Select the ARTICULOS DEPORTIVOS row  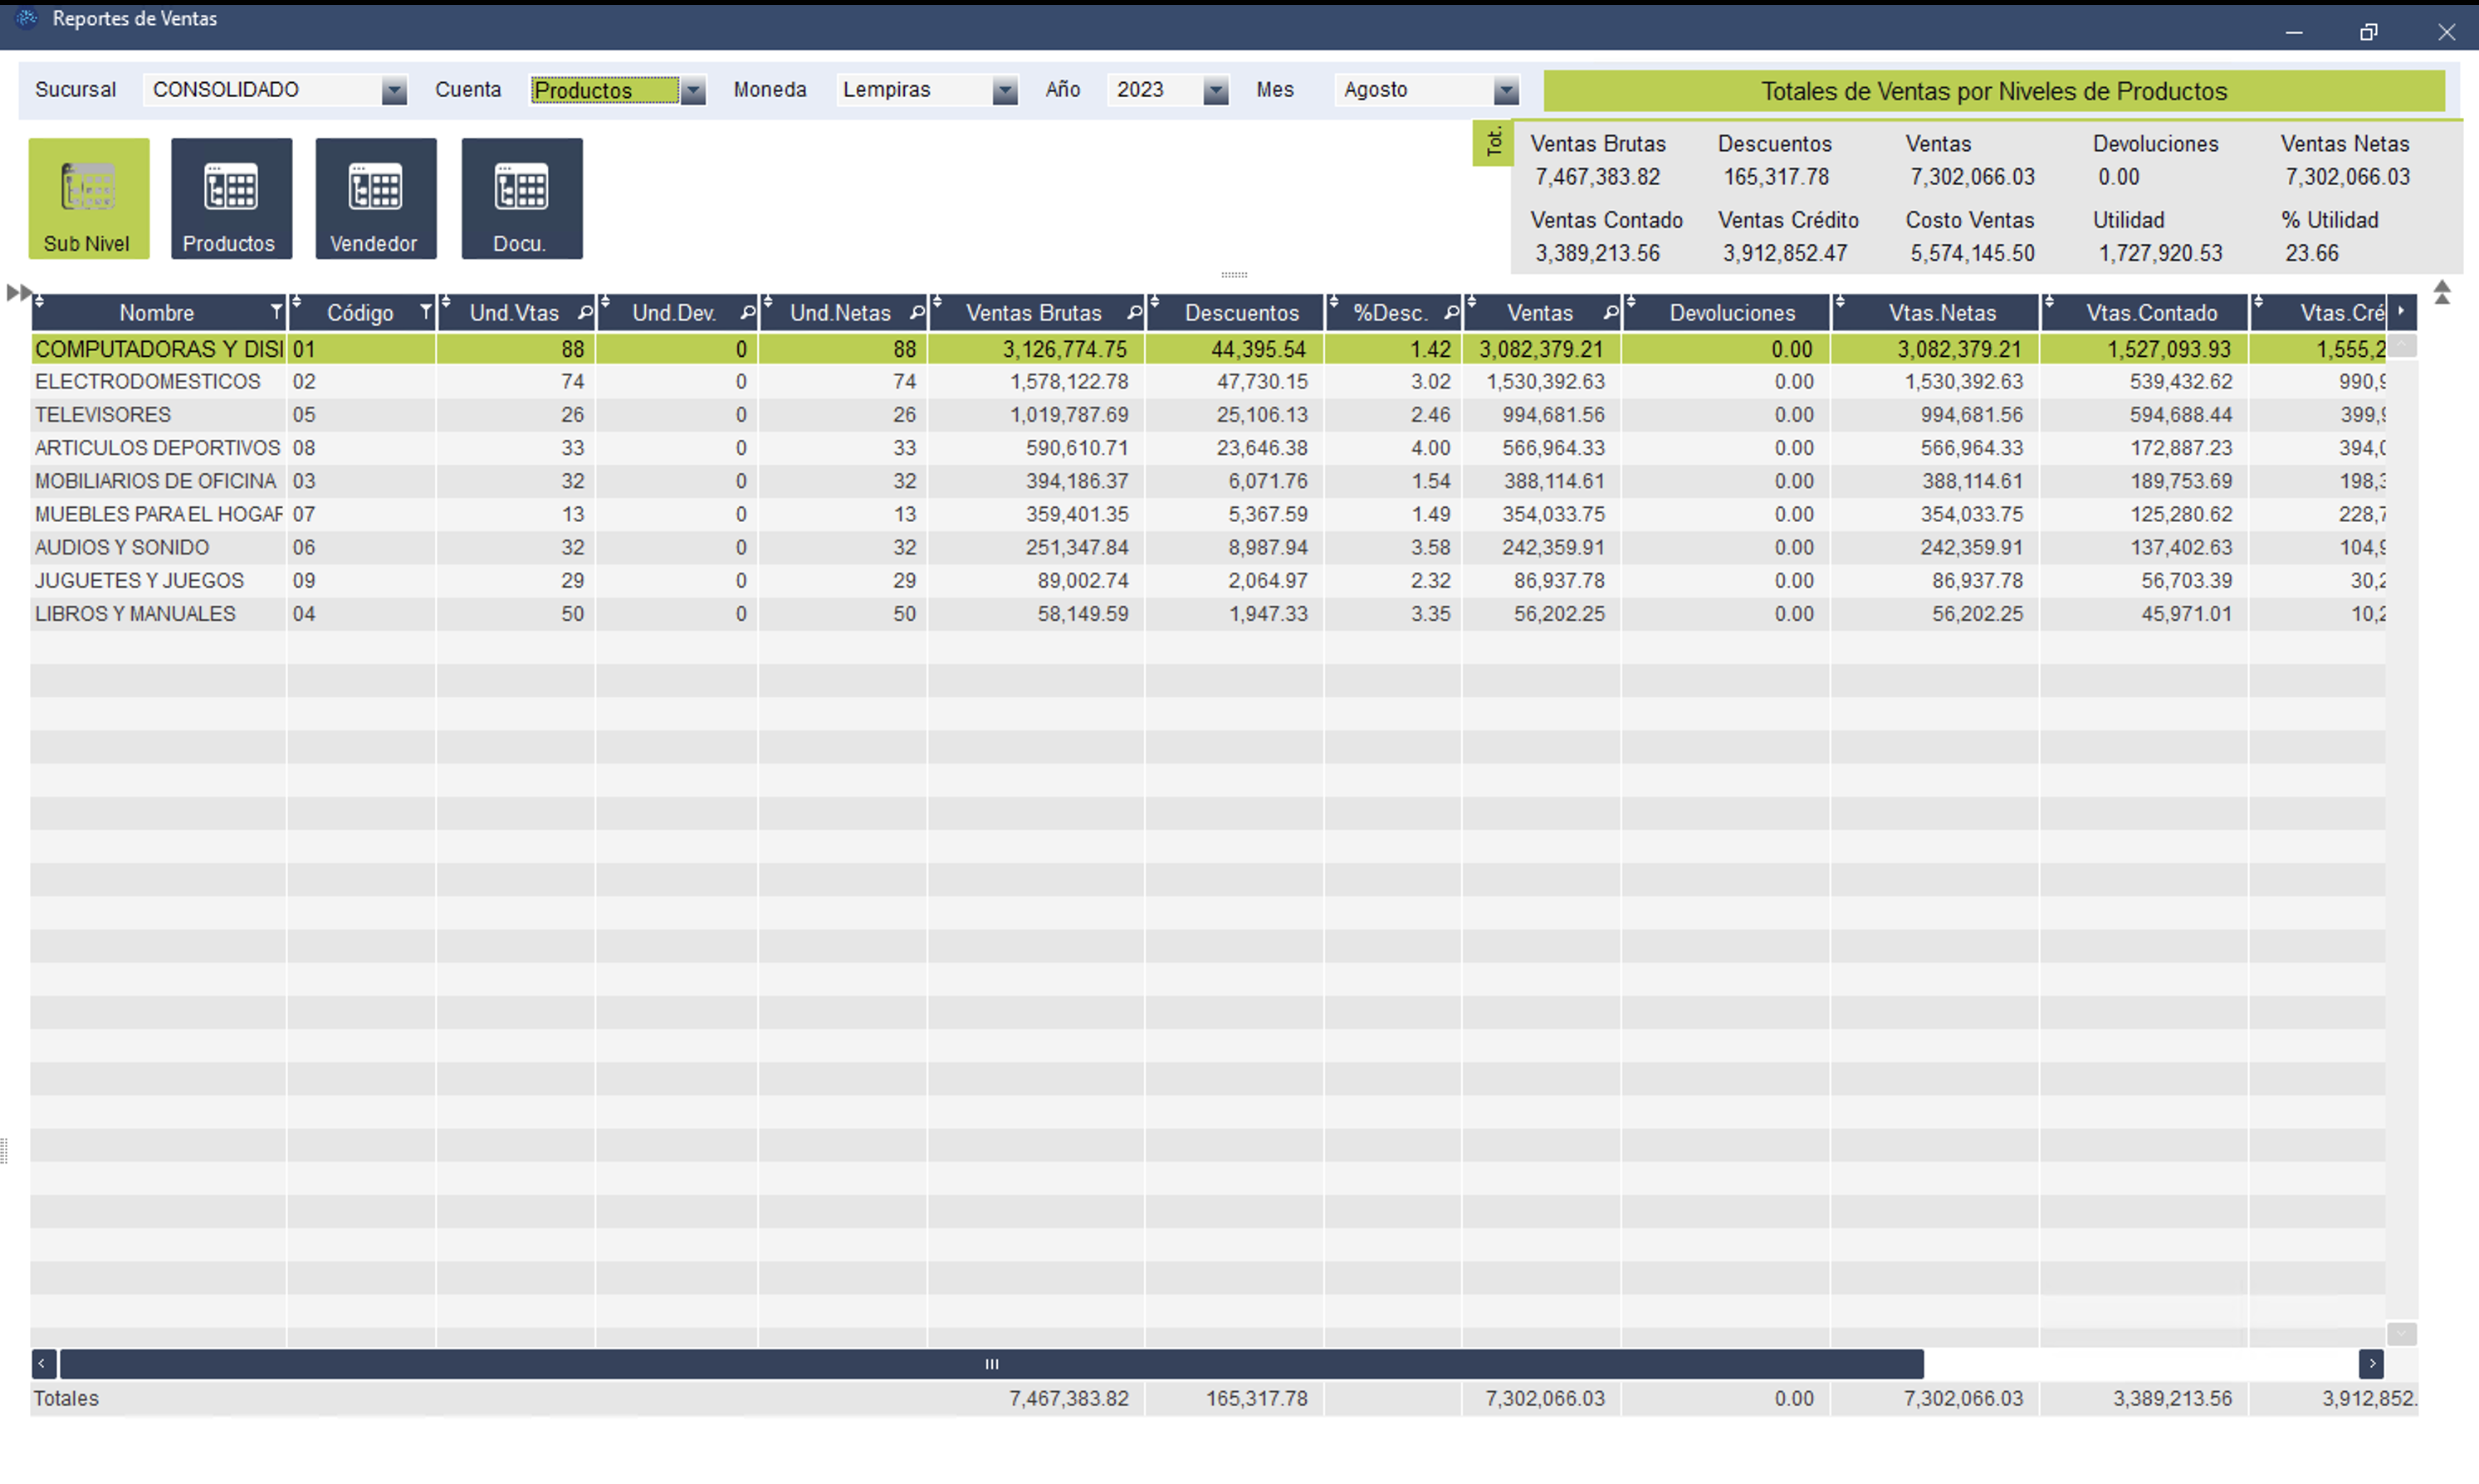point(1208,448)
